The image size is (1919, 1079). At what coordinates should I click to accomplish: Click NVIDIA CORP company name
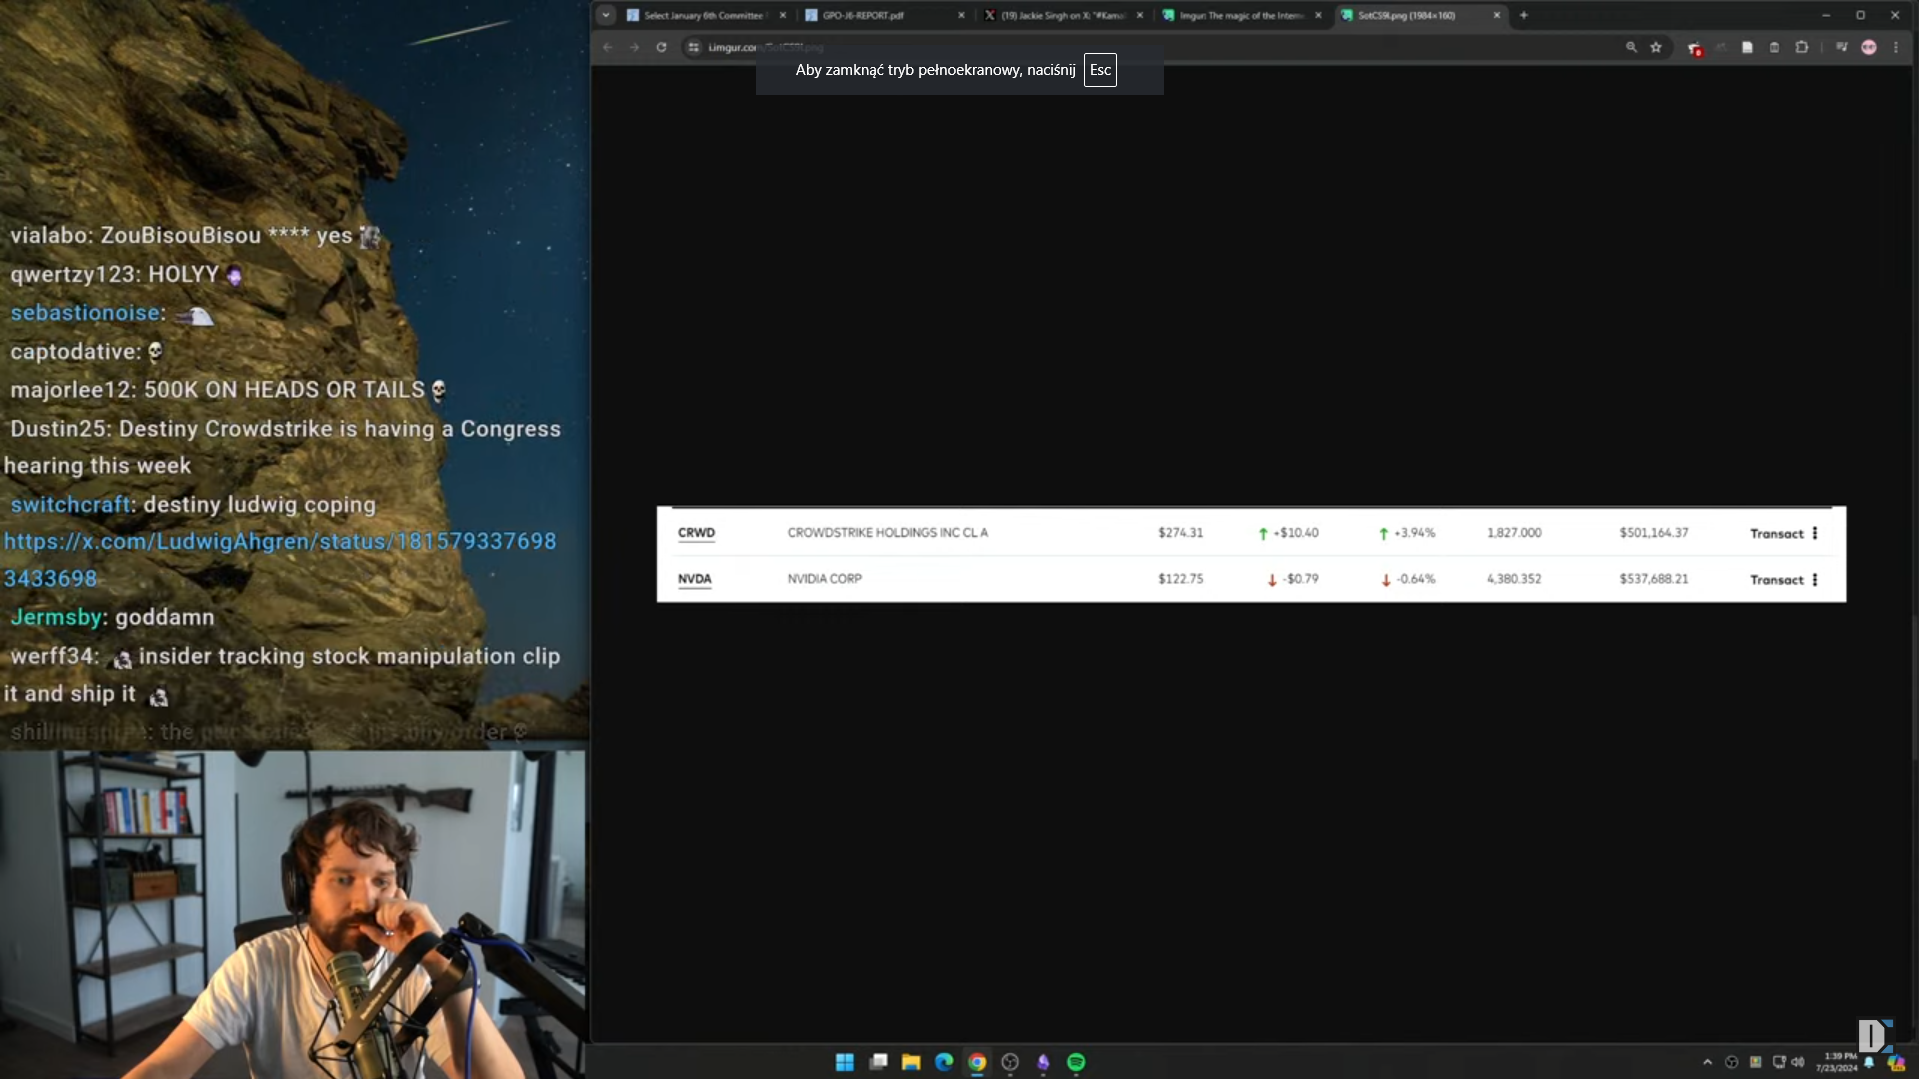(824, 579)
